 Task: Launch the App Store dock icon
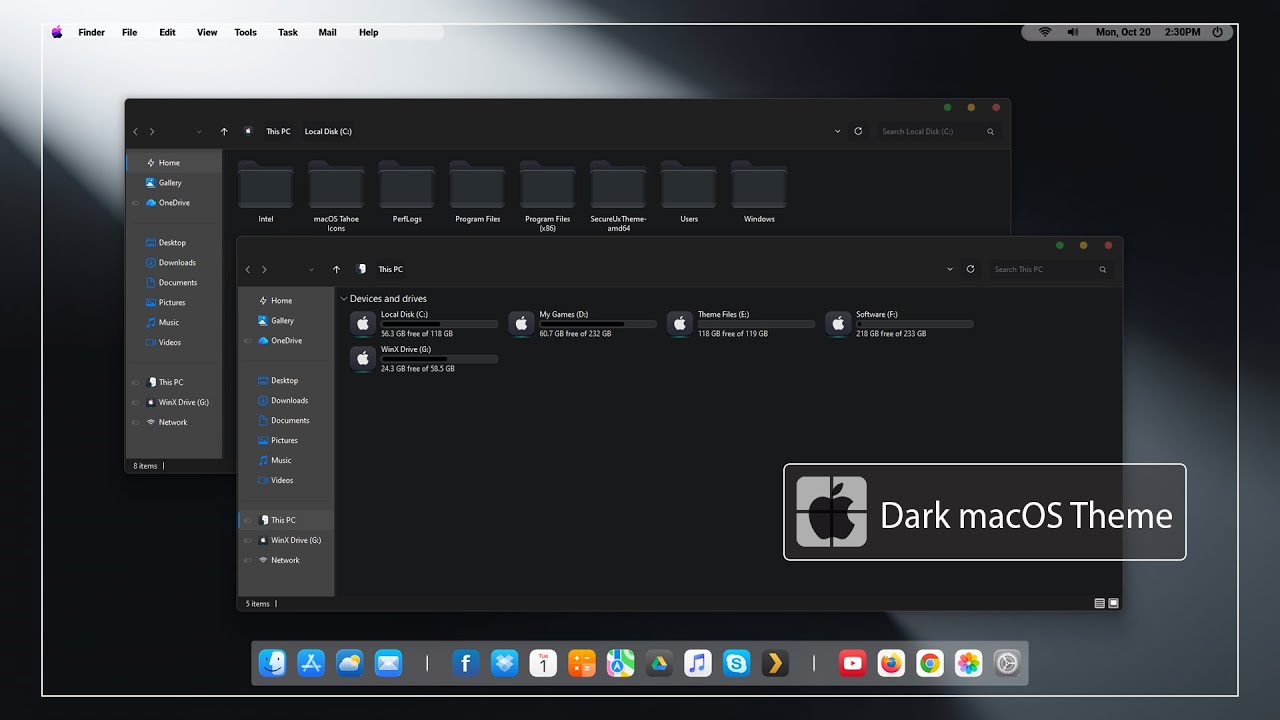(x=311, y=663)
